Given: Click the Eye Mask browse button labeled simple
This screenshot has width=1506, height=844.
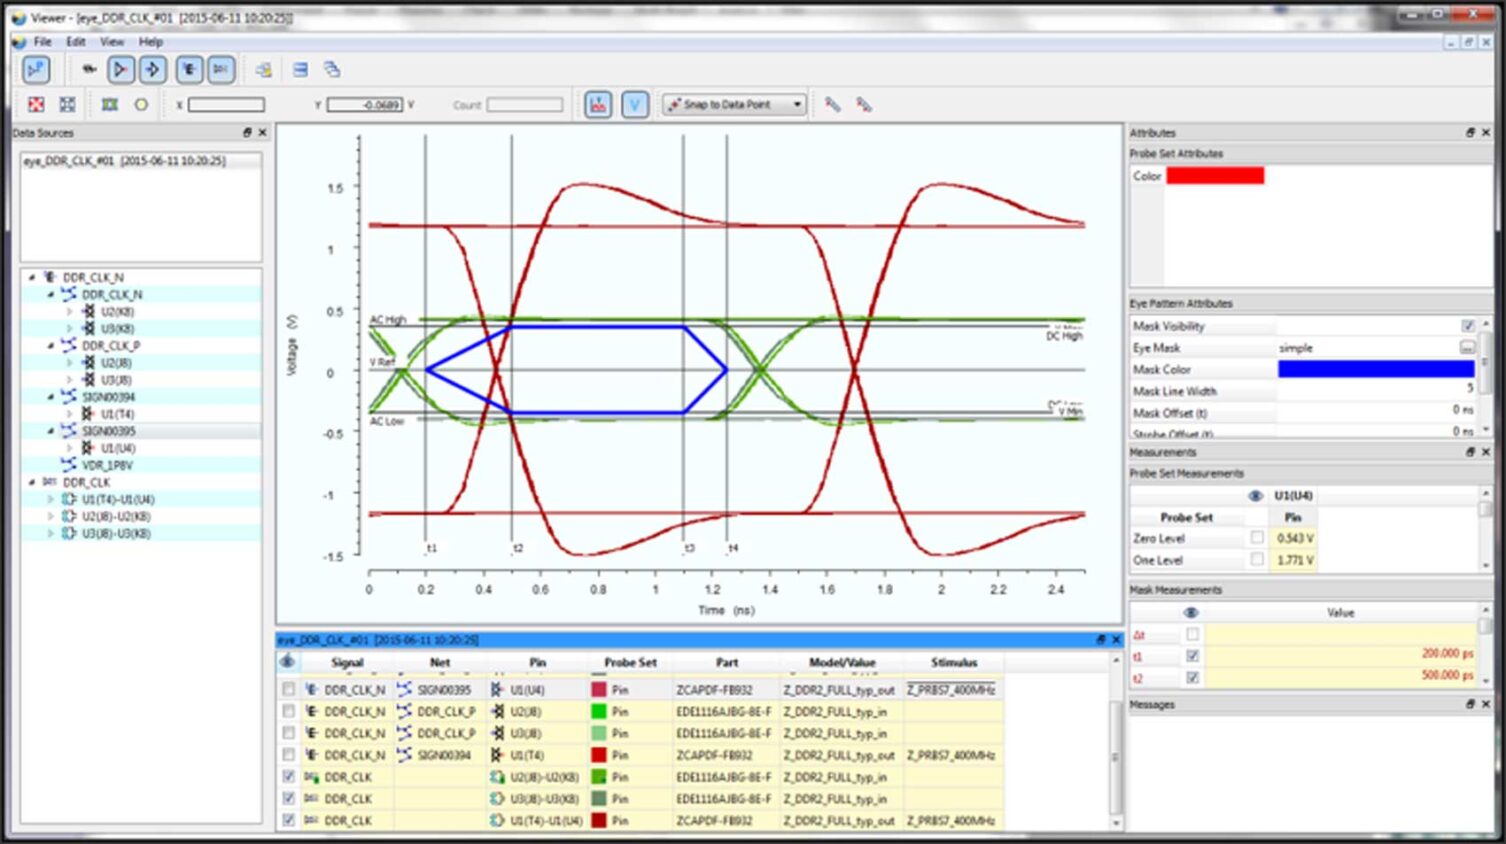Looking at the screenshot, I should tap(1467, 348).
